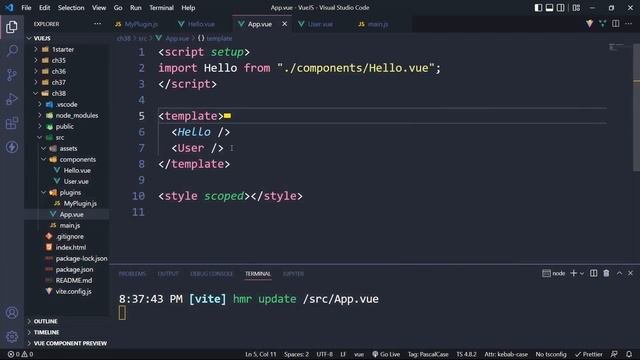This screenshot has width=640, height=360.
Task: Open the Terminal menu
Action: 161,8
